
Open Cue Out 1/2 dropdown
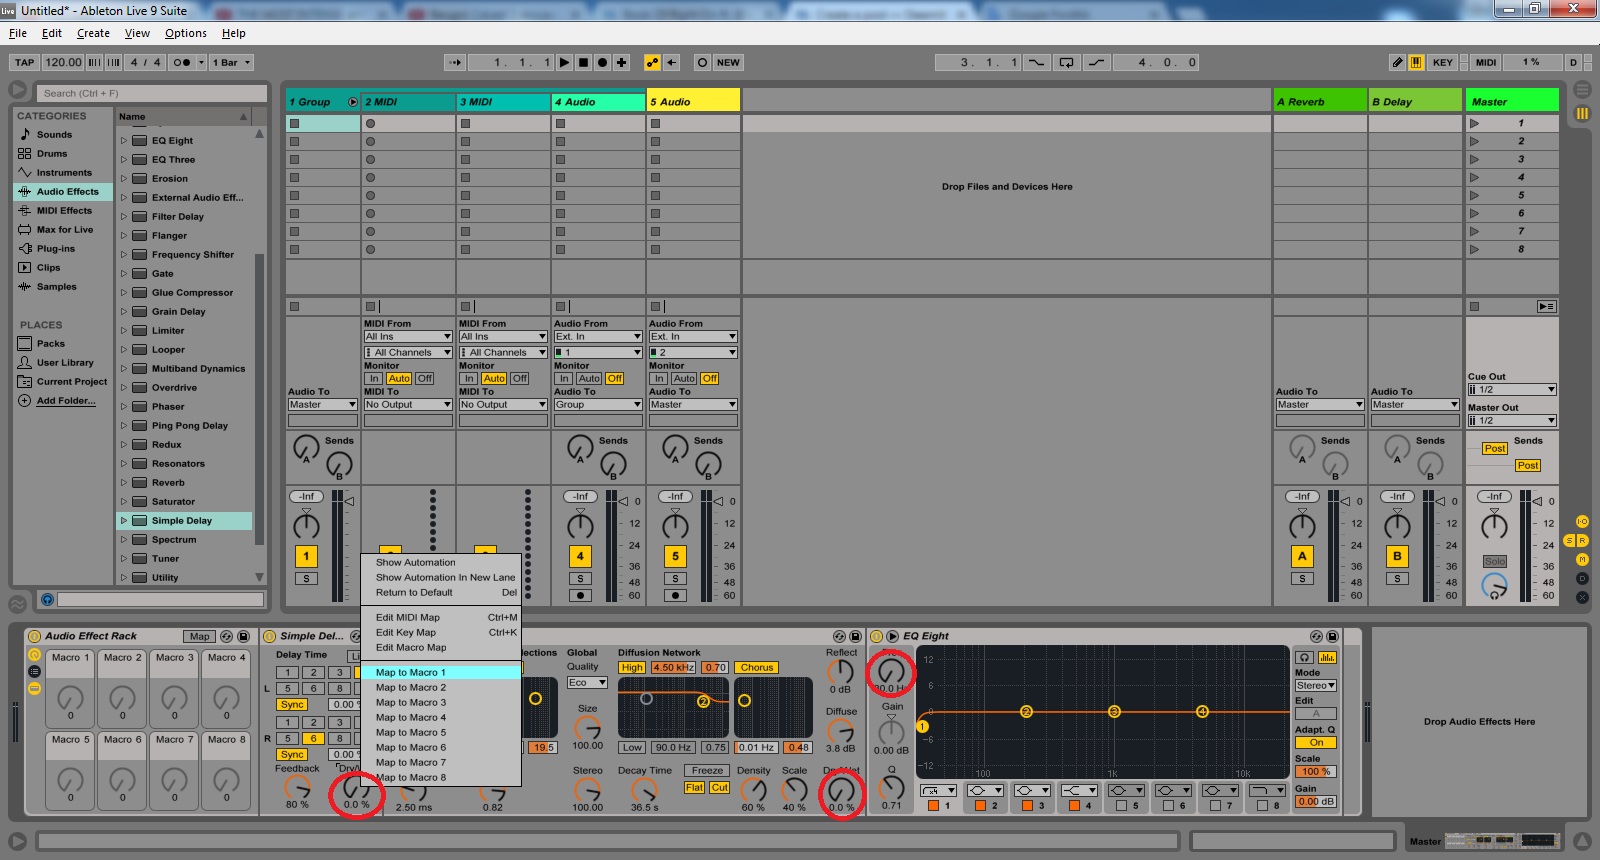click(x=1512, y=390)
